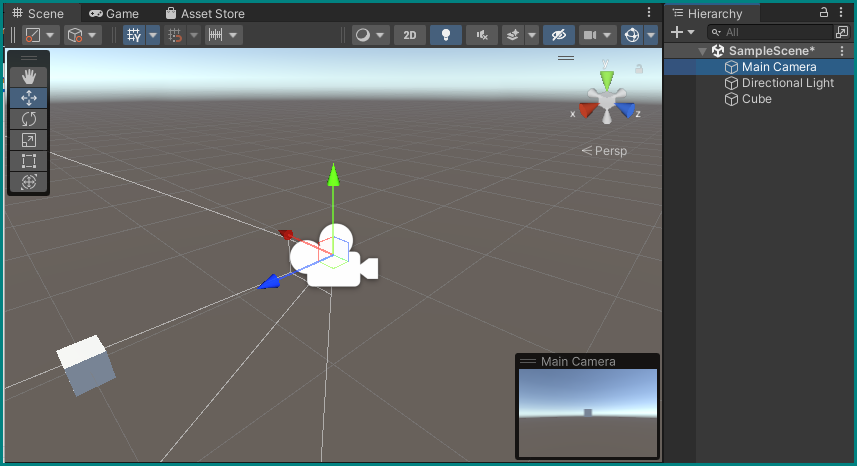Toggle 2D view mode

[410, 35]
